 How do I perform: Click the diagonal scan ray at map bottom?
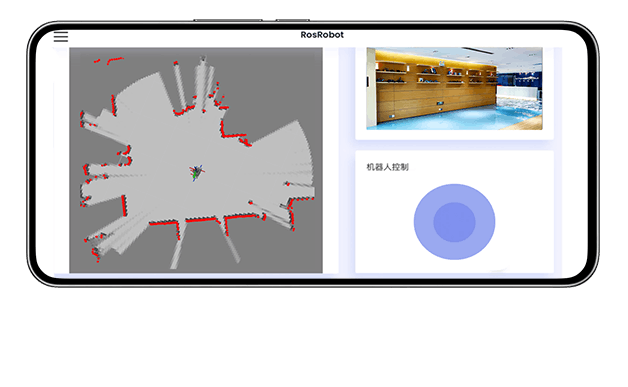(x=231, y=244)
